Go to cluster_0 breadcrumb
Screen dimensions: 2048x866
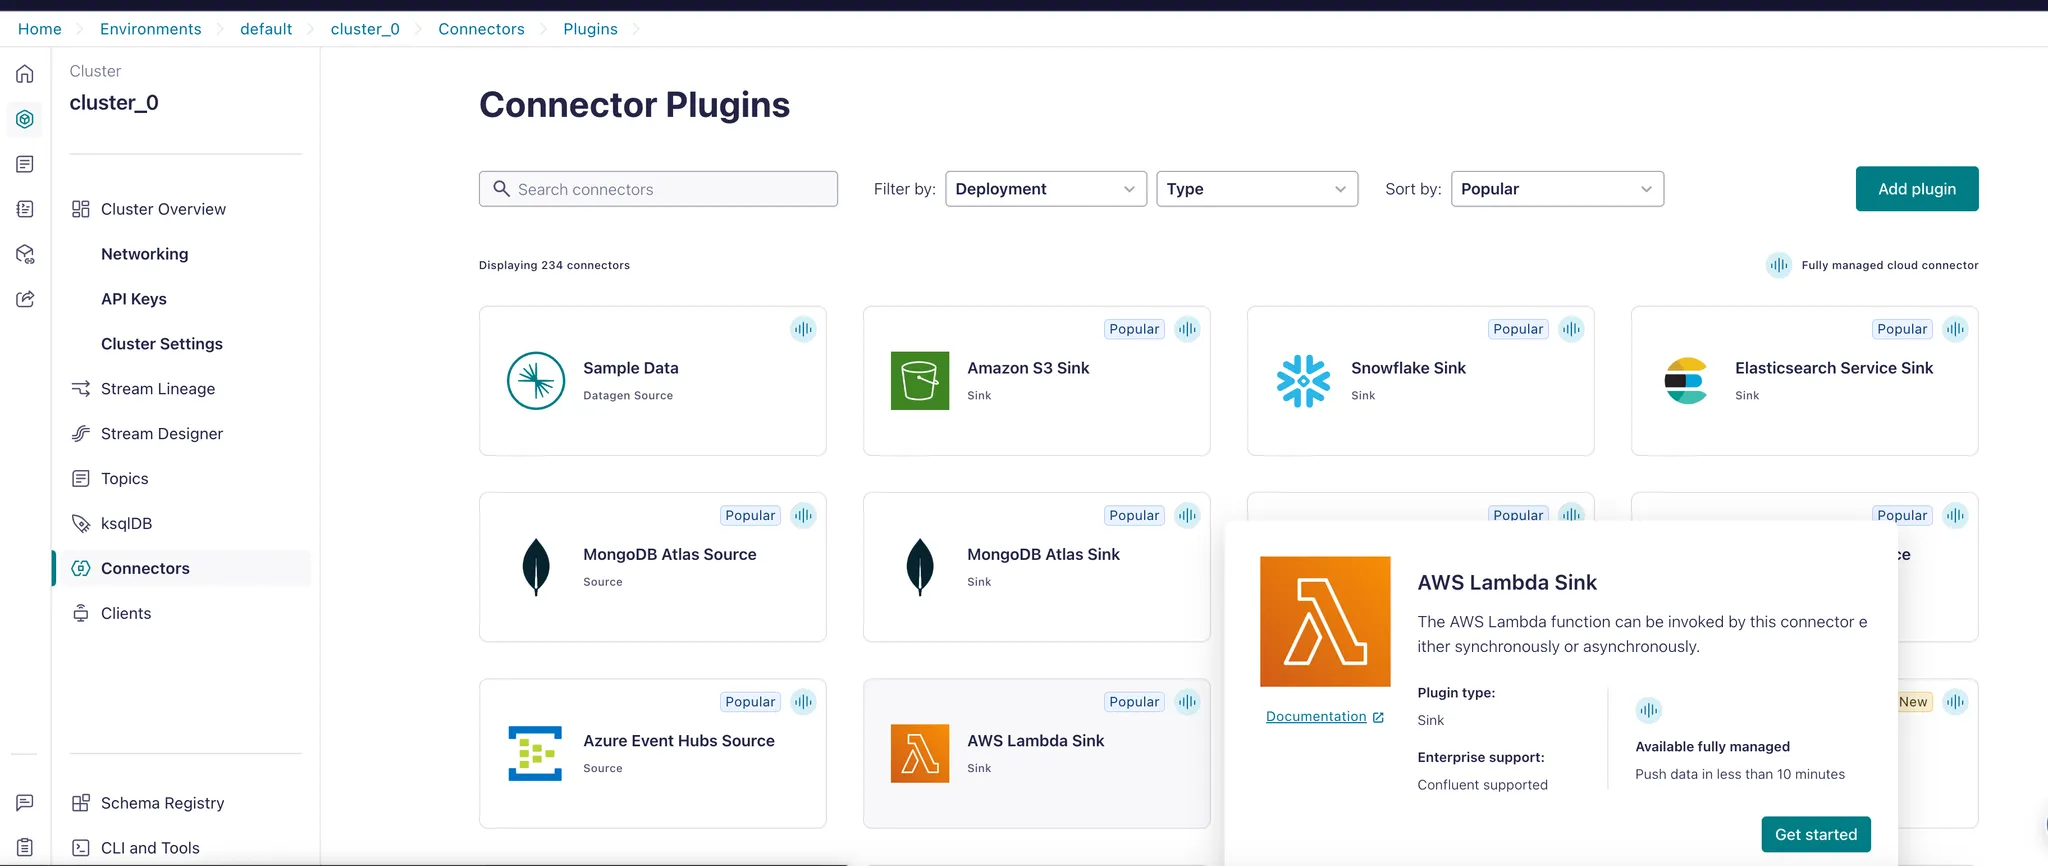point(365,29)
